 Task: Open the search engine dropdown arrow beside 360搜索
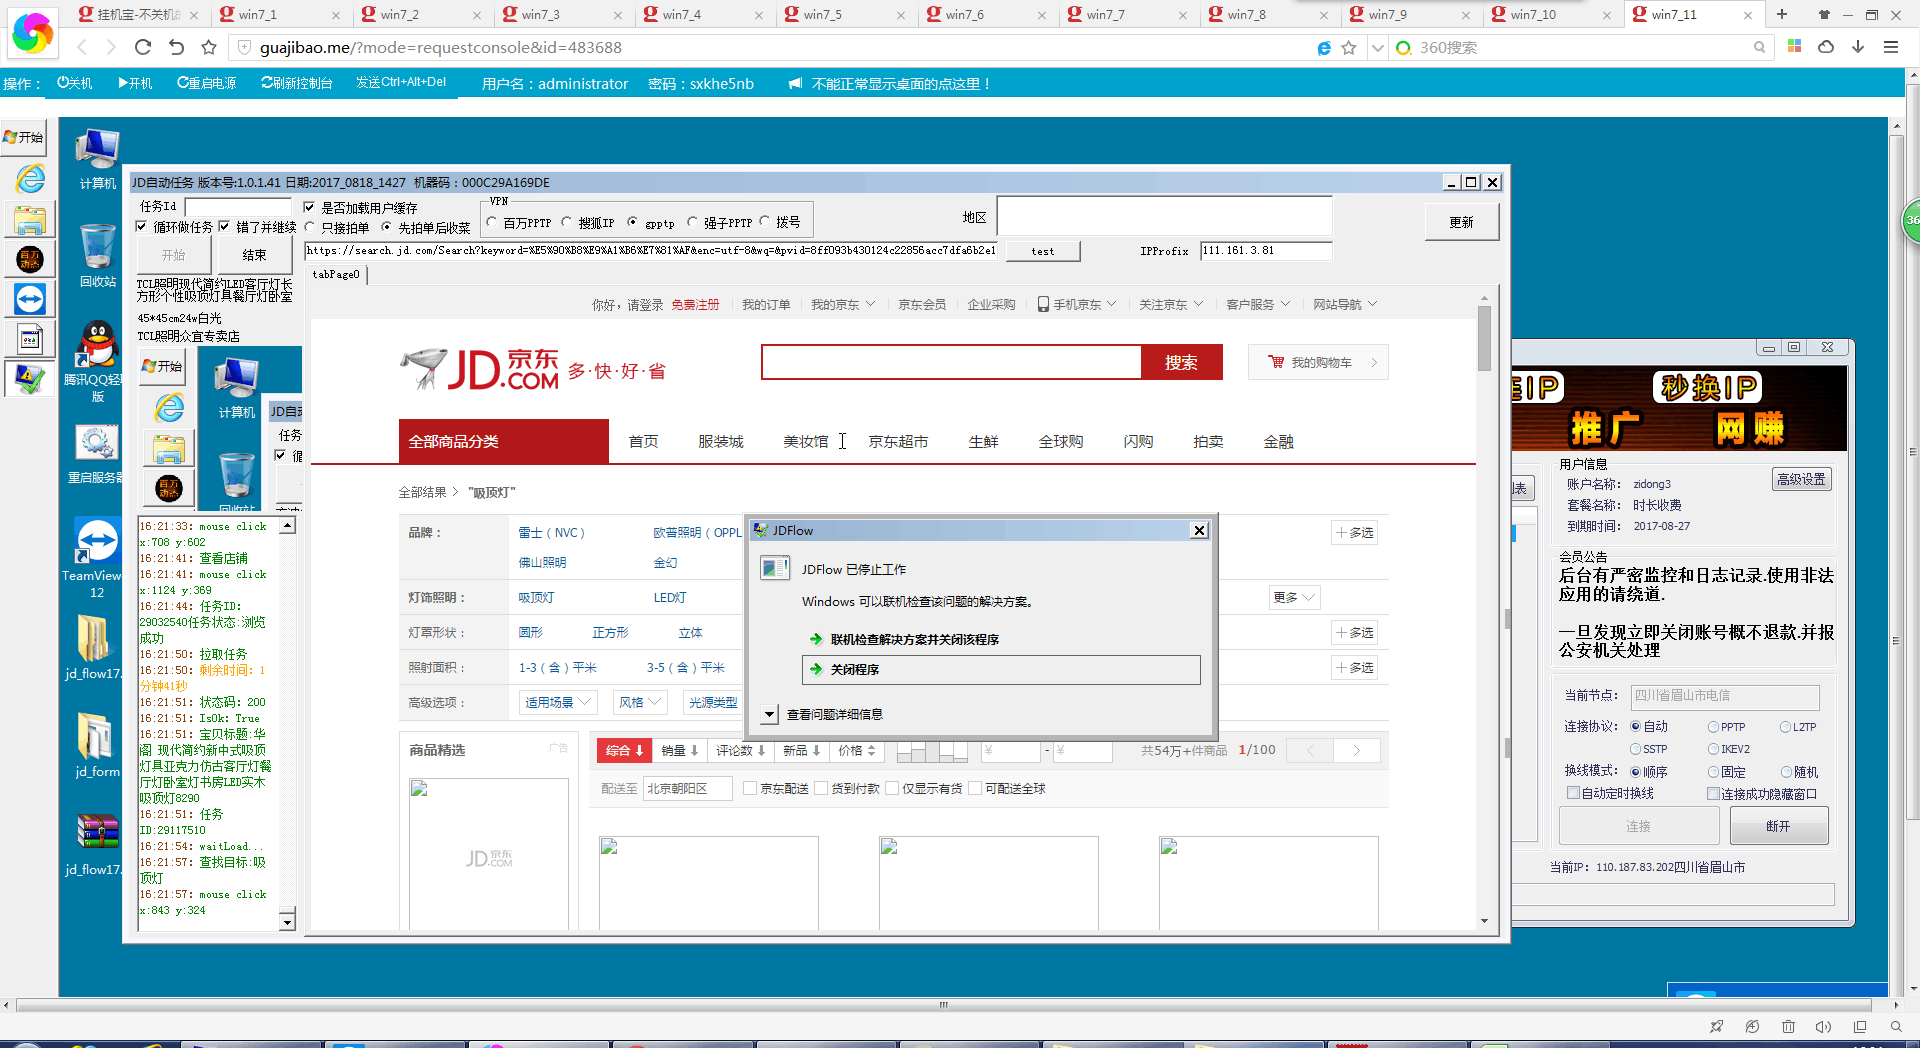[1378, 48]
